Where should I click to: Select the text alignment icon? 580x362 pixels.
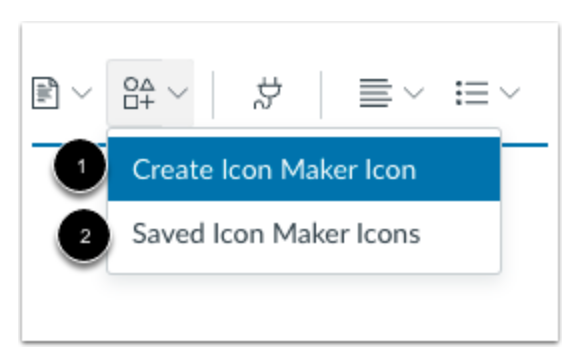click(375, 93)
